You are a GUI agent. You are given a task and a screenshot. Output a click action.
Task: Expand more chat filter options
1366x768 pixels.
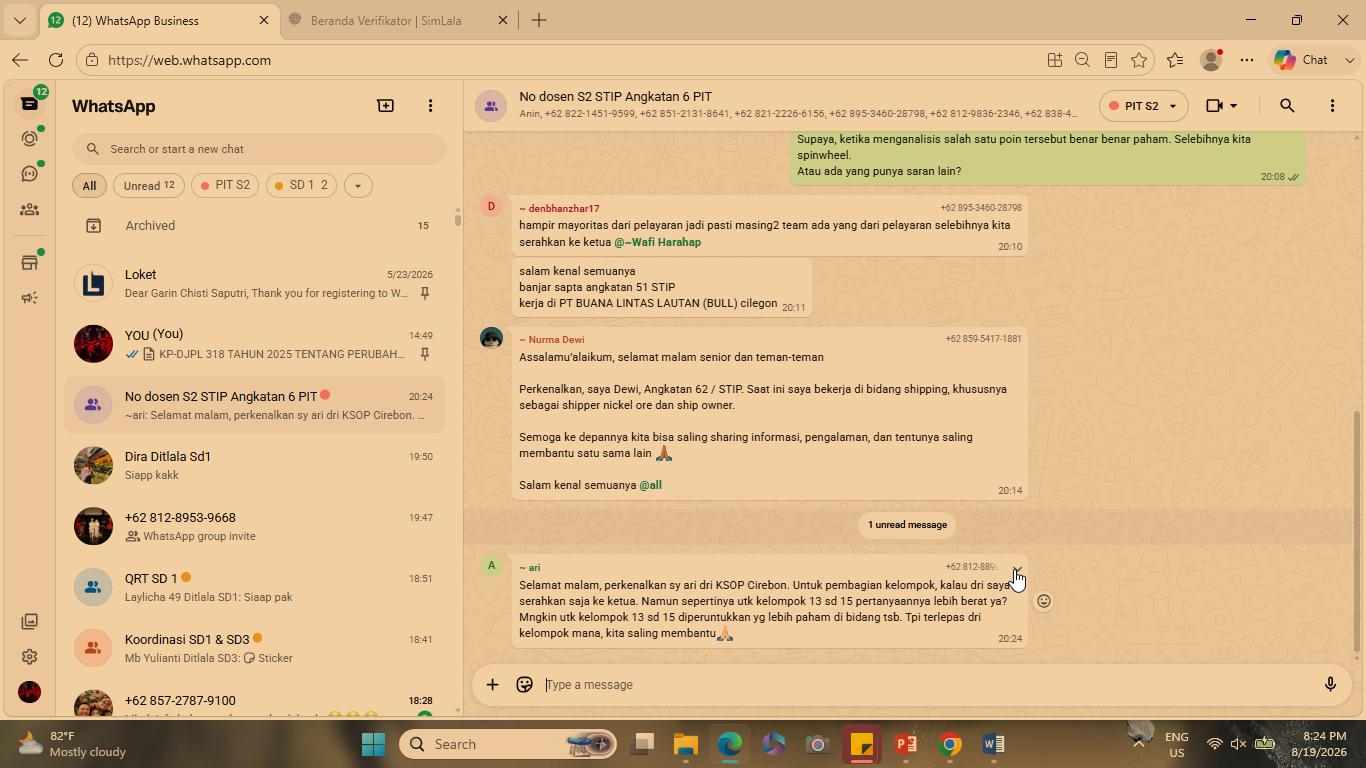(x=357, y=185)
